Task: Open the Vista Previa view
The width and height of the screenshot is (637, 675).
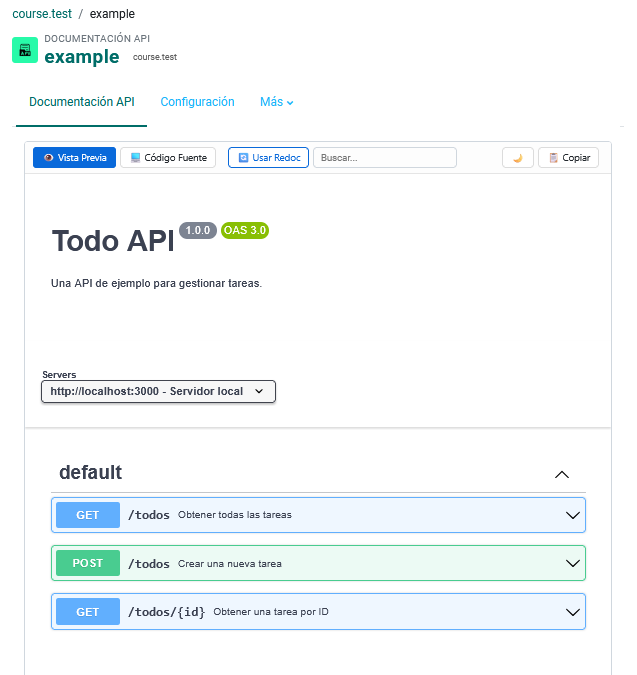Action: [x=74, y=158]
